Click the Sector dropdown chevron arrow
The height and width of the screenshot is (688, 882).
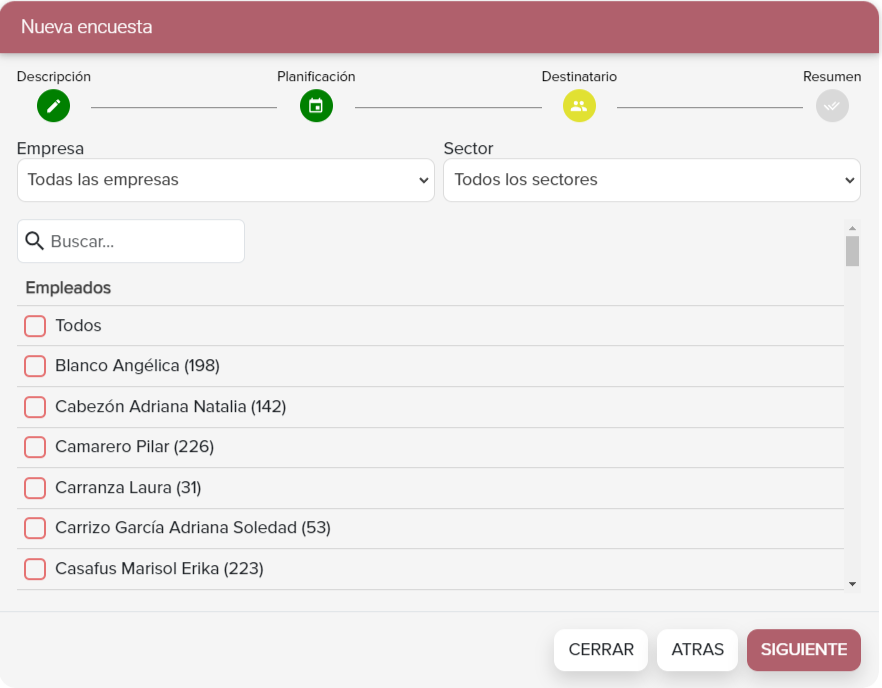coord(849,181)
